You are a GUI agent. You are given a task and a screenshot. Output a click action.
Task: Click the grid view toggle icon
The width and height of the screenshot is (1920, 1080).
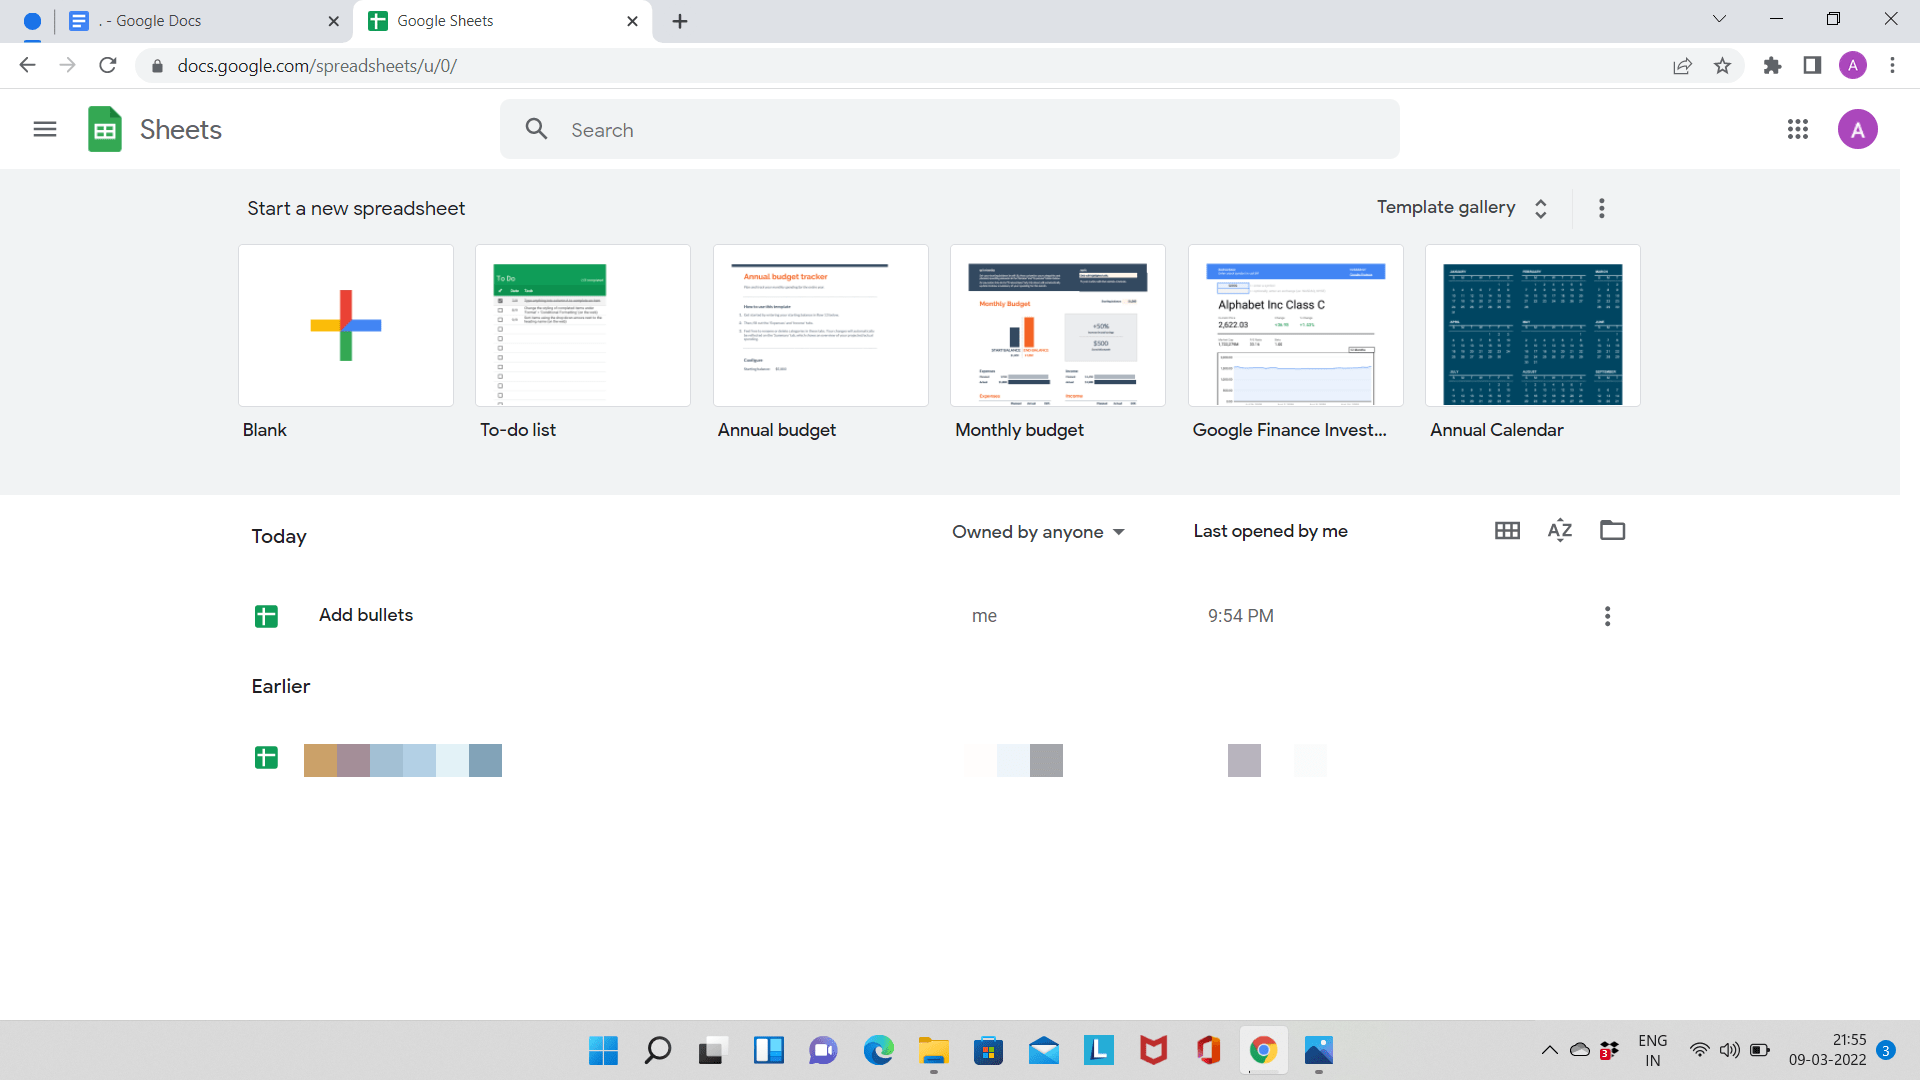pos(1507,531)
